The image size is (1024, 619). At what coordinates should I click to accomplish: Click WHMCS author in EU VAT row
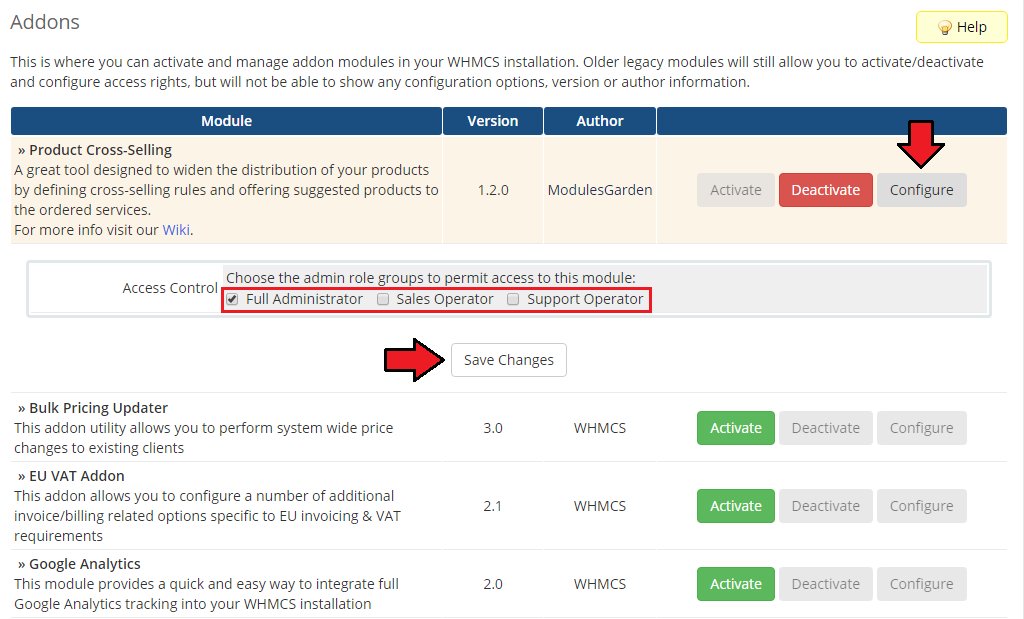(600, 506)
